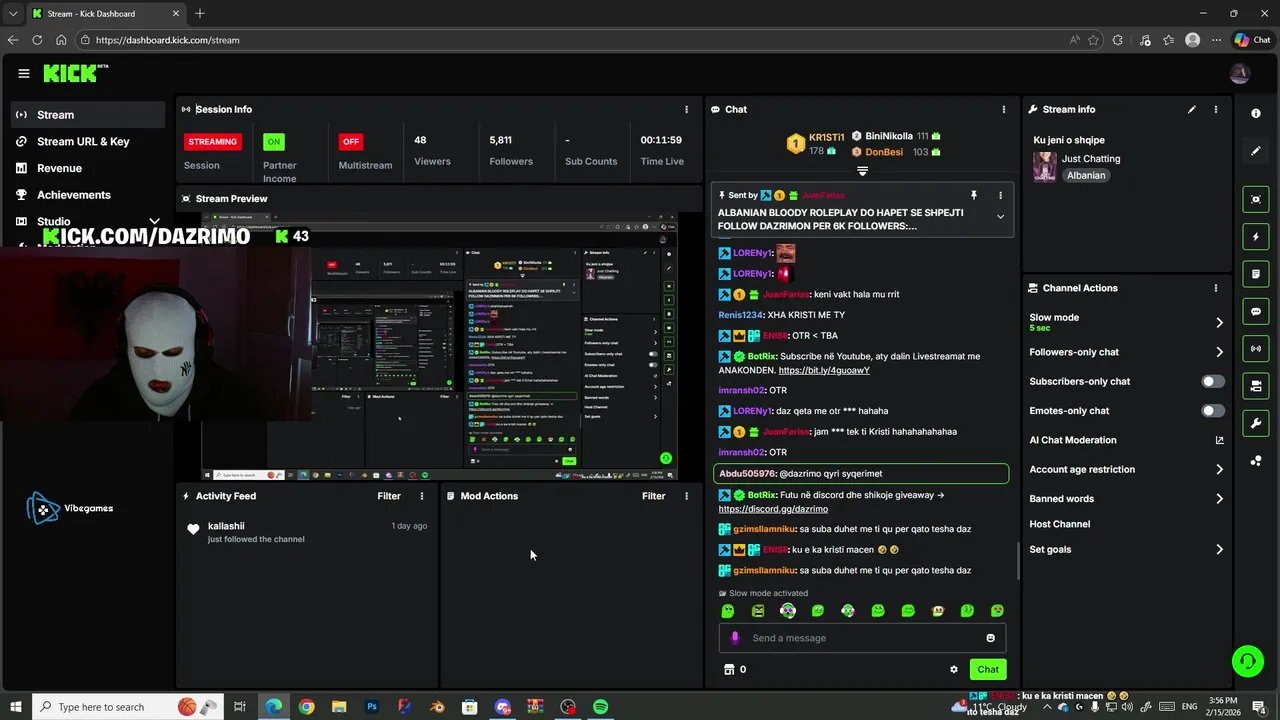Open pinned message three-dot menu
The image size is (1280, 720).
(x=1000, y=196)
